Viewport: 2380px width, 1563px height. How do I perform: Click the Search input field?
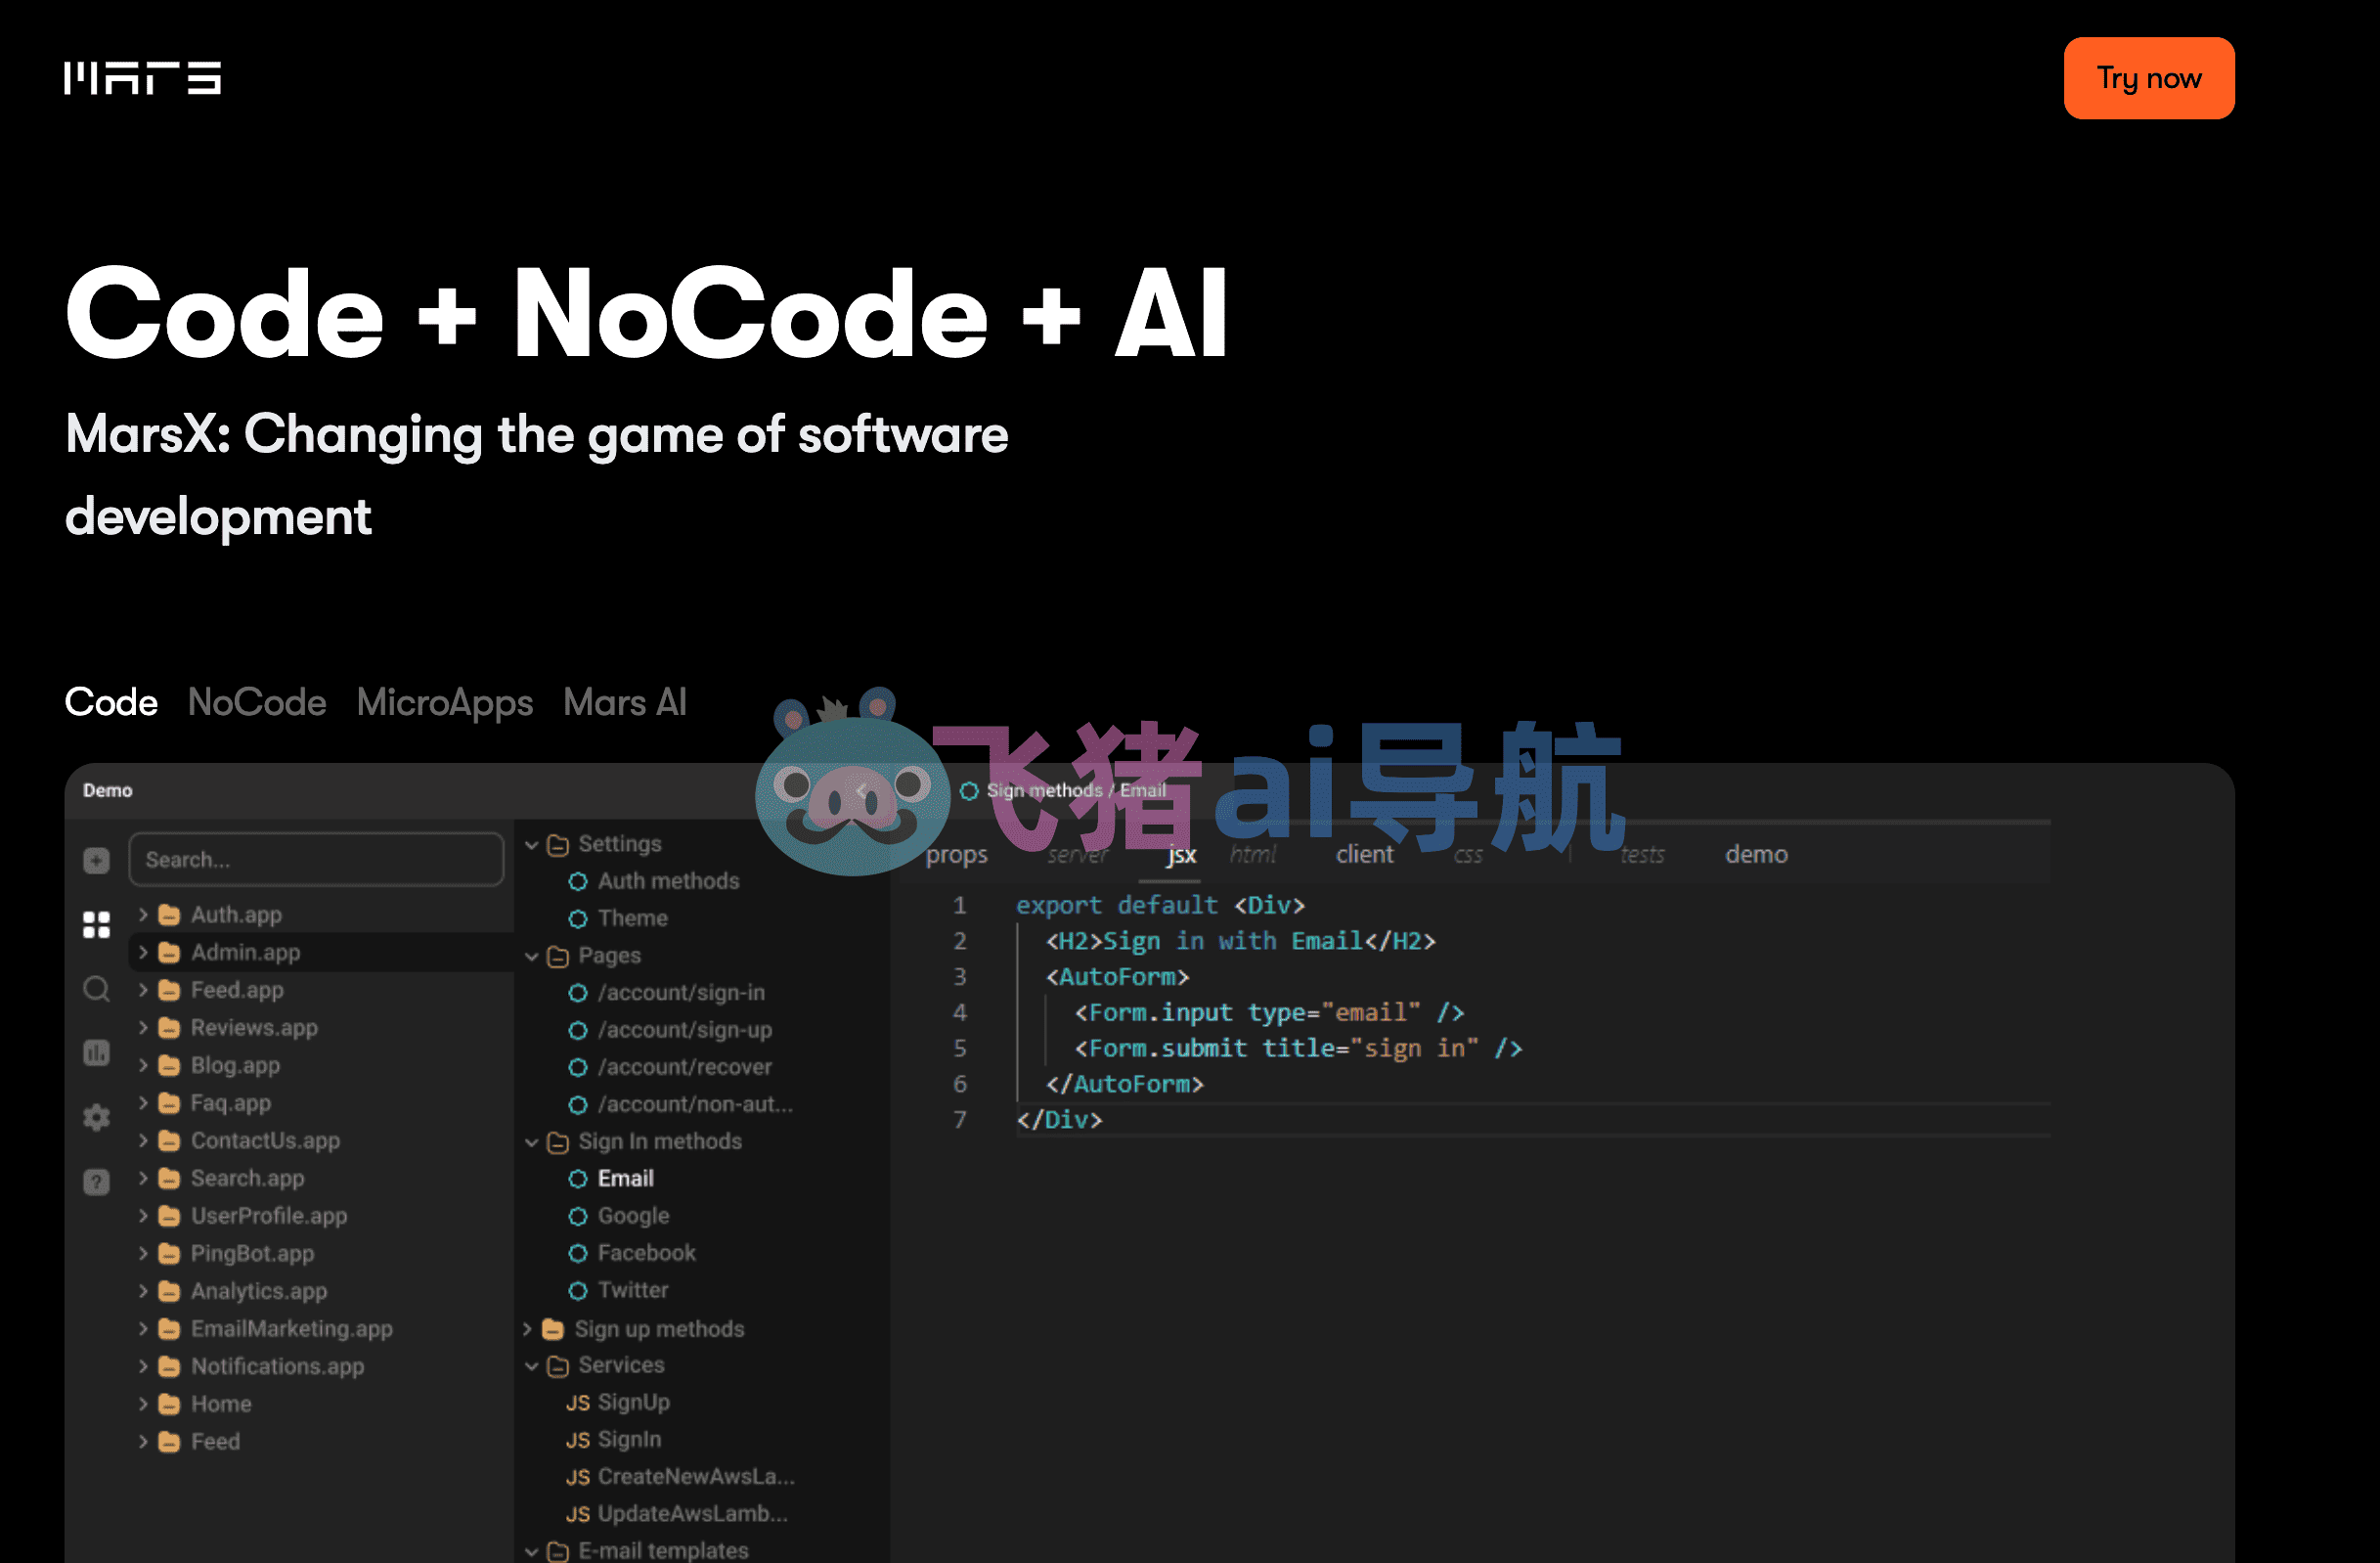(x=316, y=860)
